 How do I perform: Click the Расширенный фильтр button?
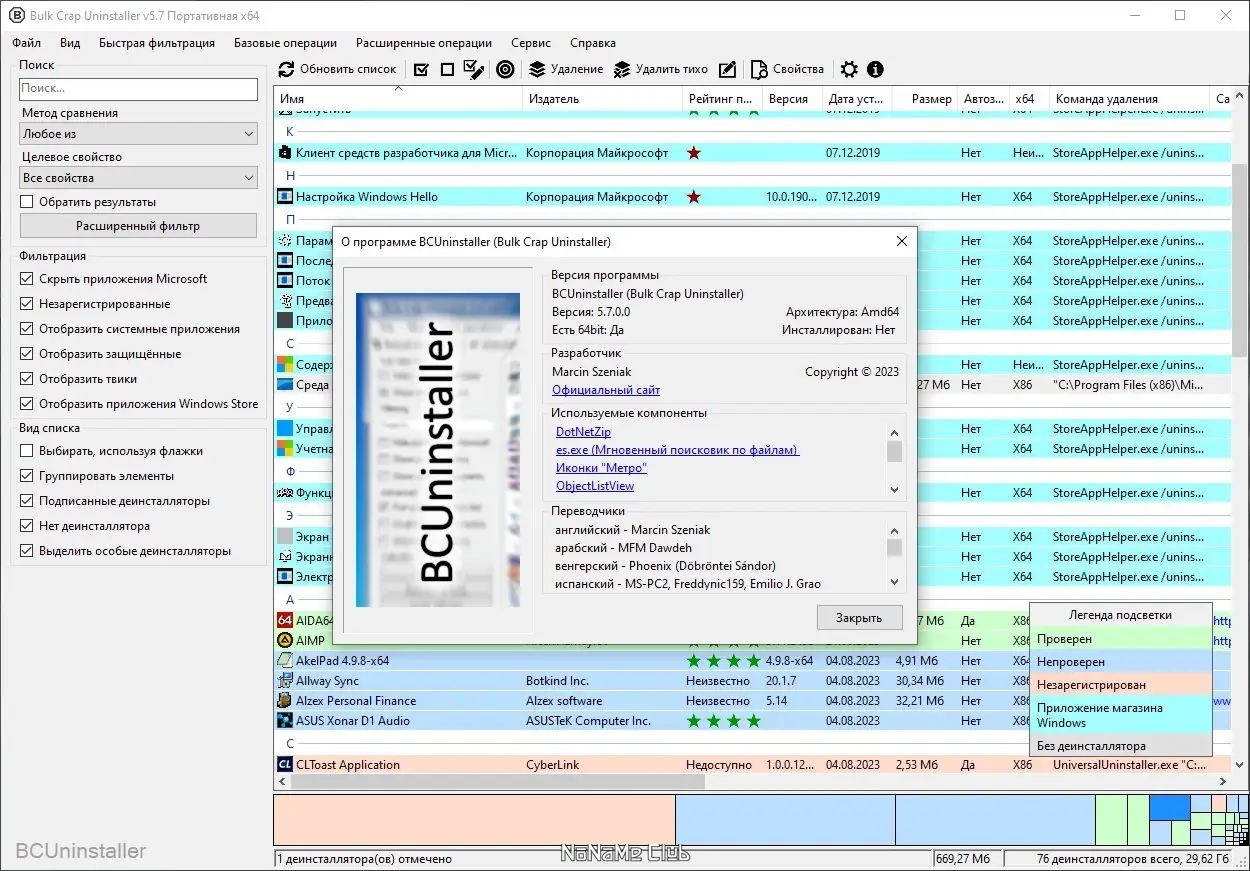(138, 226)
